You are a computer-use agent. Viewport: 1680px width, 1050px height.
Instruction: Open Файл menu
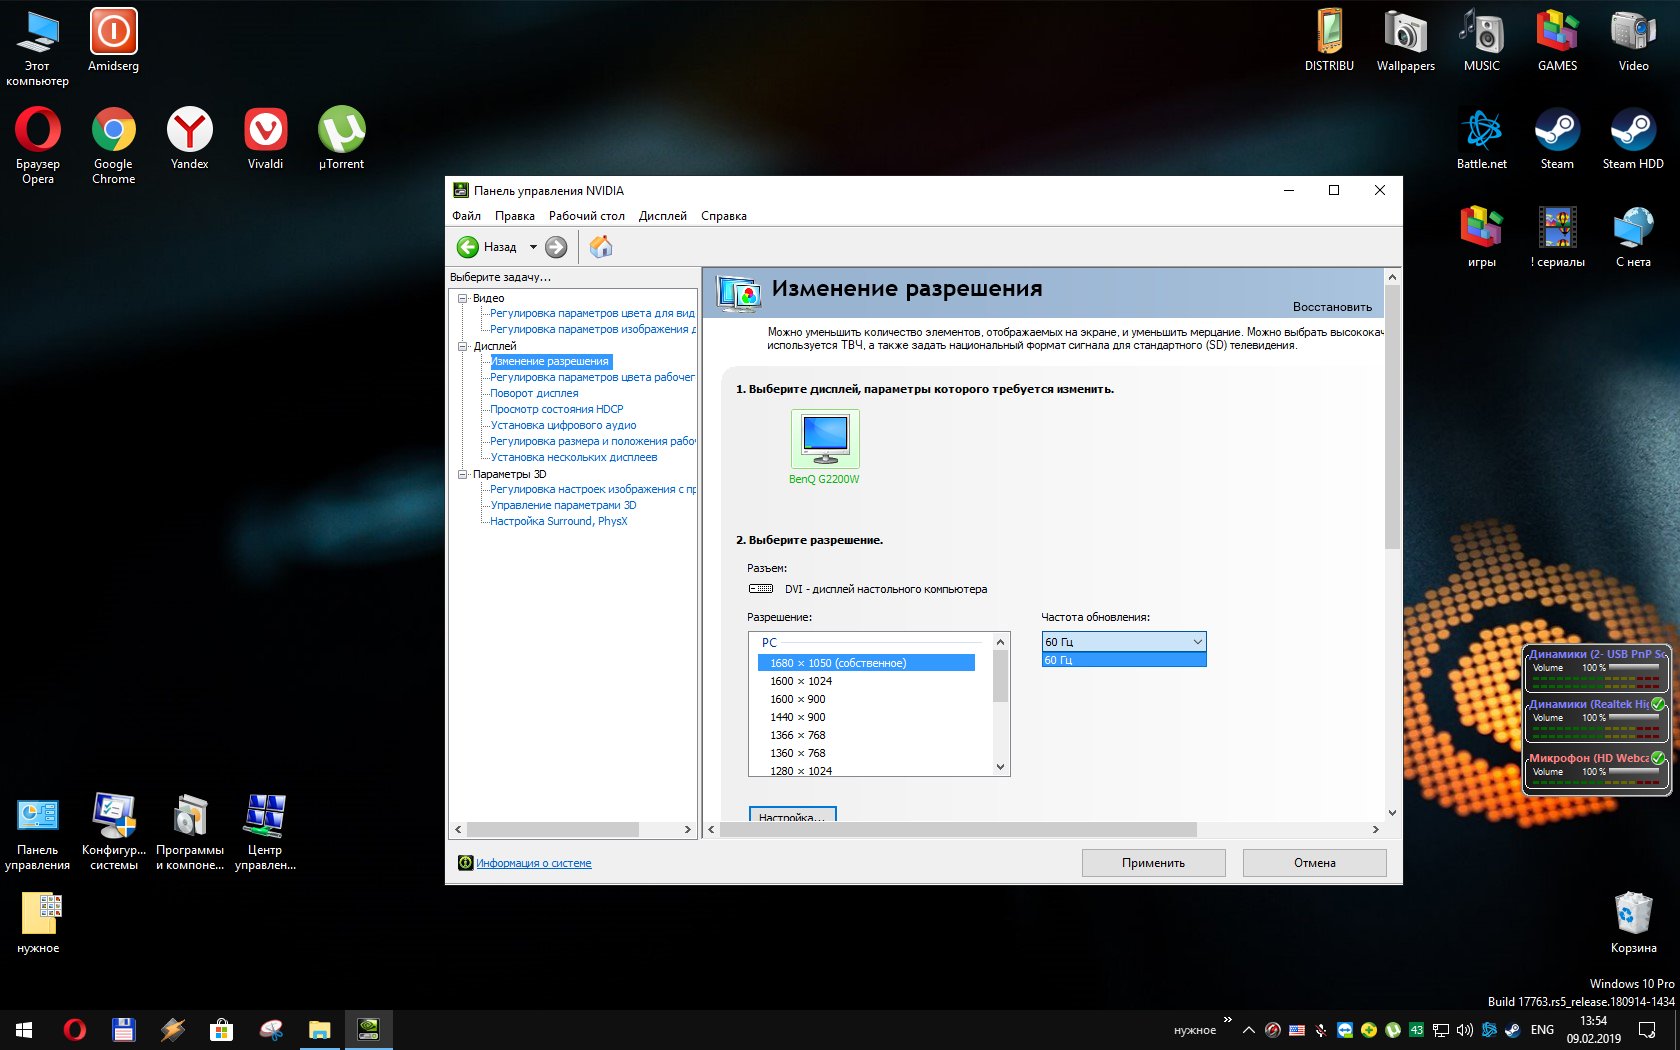coord(466,216)
